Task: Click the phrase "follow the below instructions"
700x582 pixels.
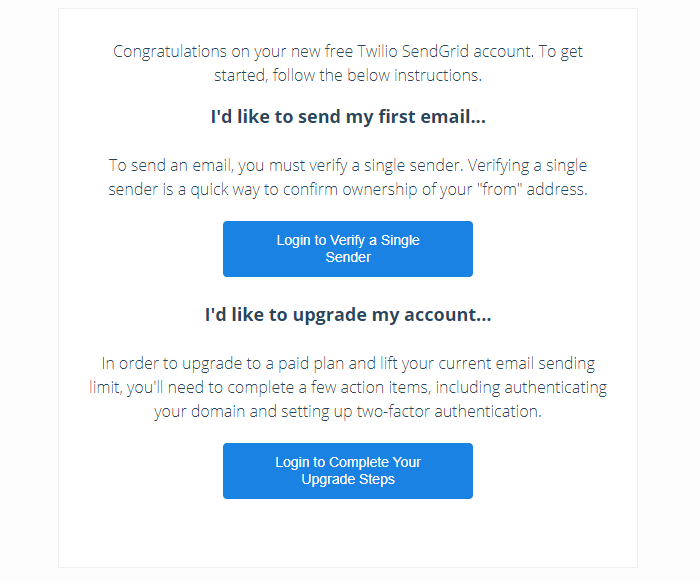Action: click(377, 75)
